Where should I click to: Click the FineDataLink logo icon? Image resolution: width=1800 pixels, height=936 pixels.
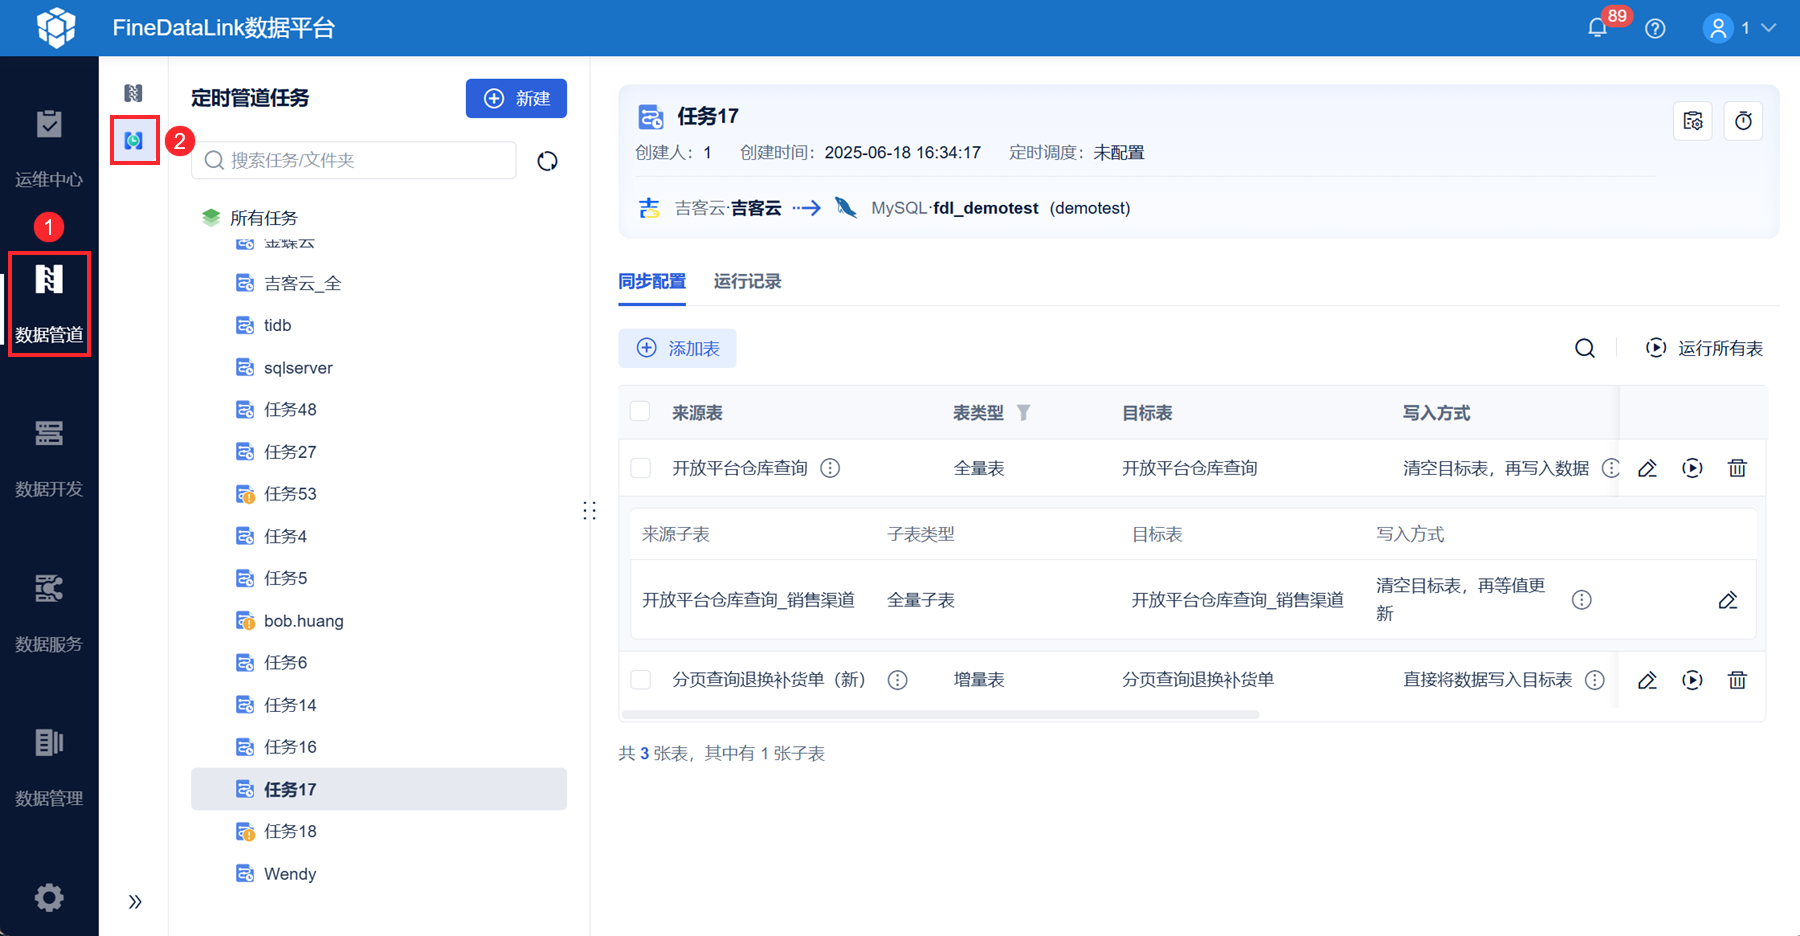(x=56, y=27)
